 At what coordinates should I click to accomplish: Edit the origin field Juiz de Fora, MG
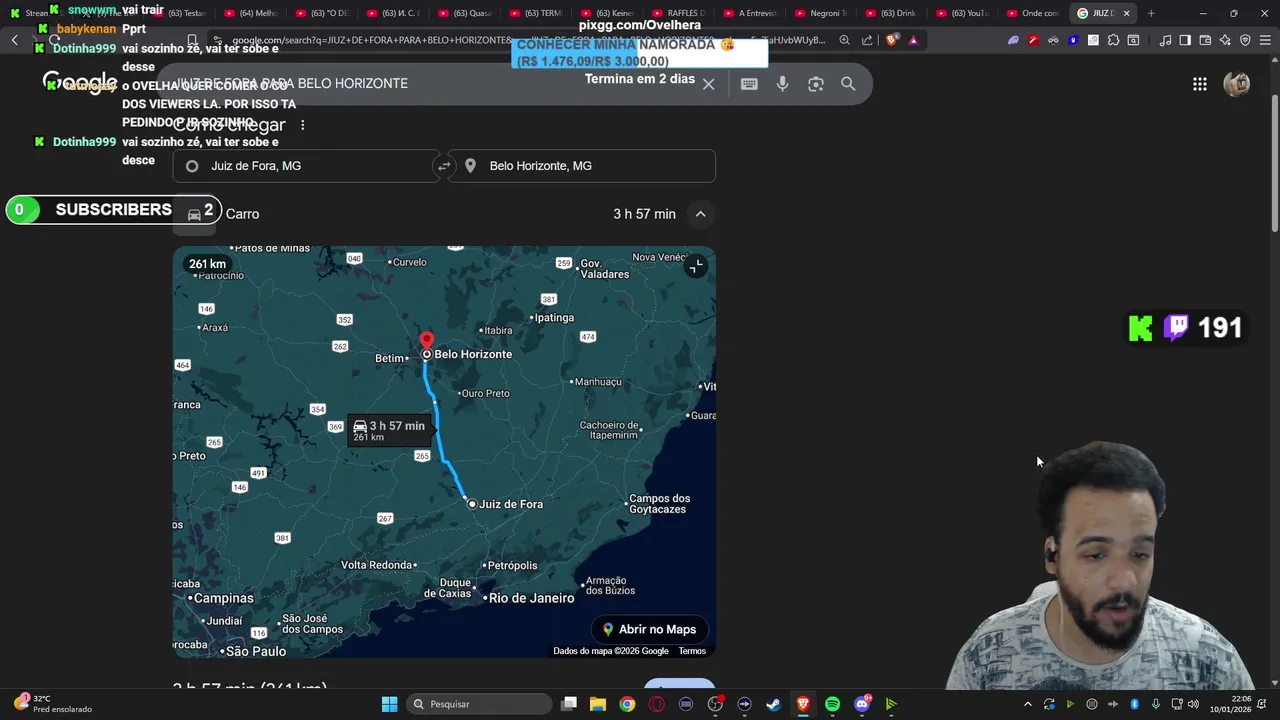coord(306,166)
